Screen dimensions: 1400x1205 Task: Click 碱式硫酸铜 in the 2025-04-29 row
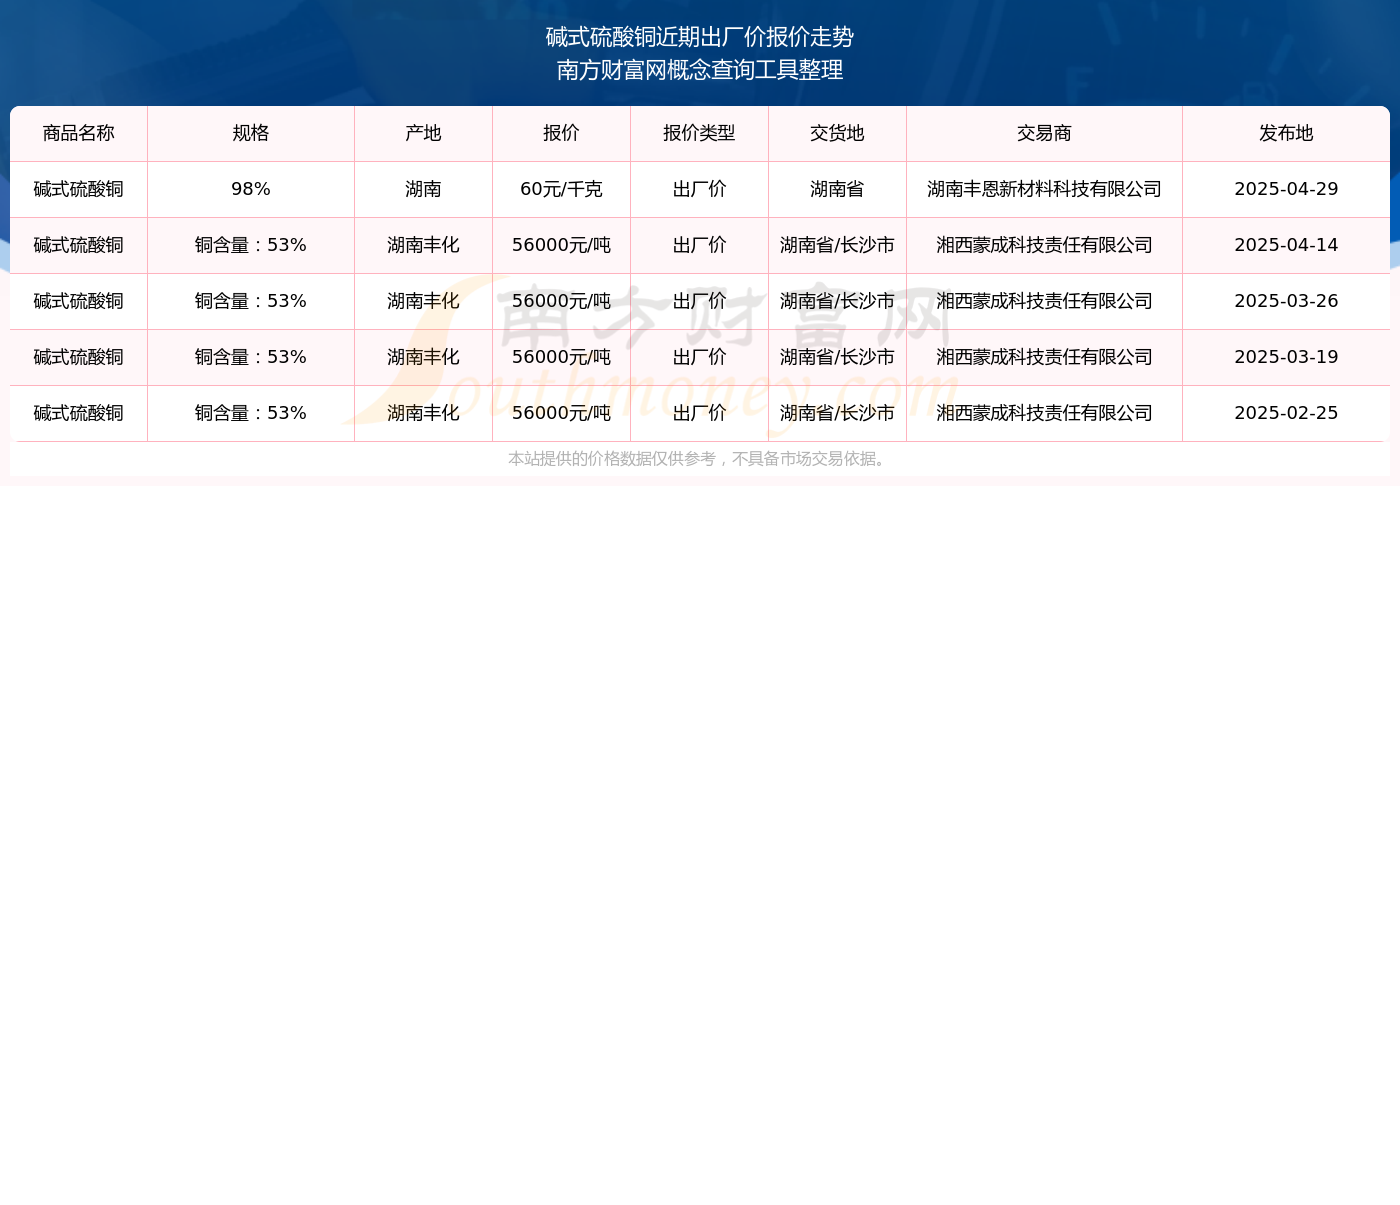[x=79, y=189]
